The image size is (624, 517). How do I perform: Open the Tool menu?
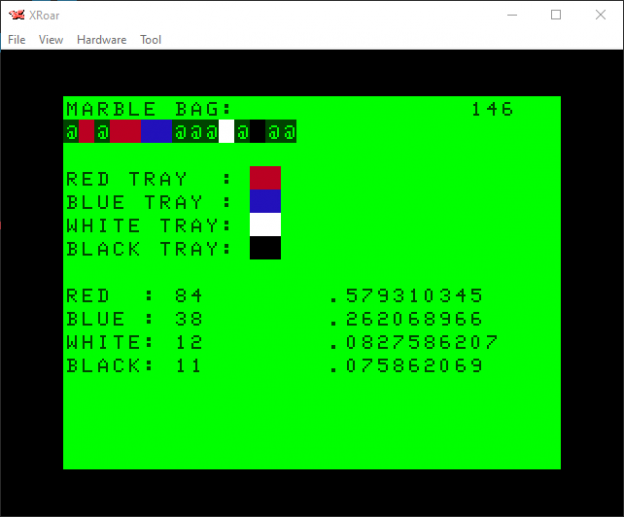click(151, 40)
